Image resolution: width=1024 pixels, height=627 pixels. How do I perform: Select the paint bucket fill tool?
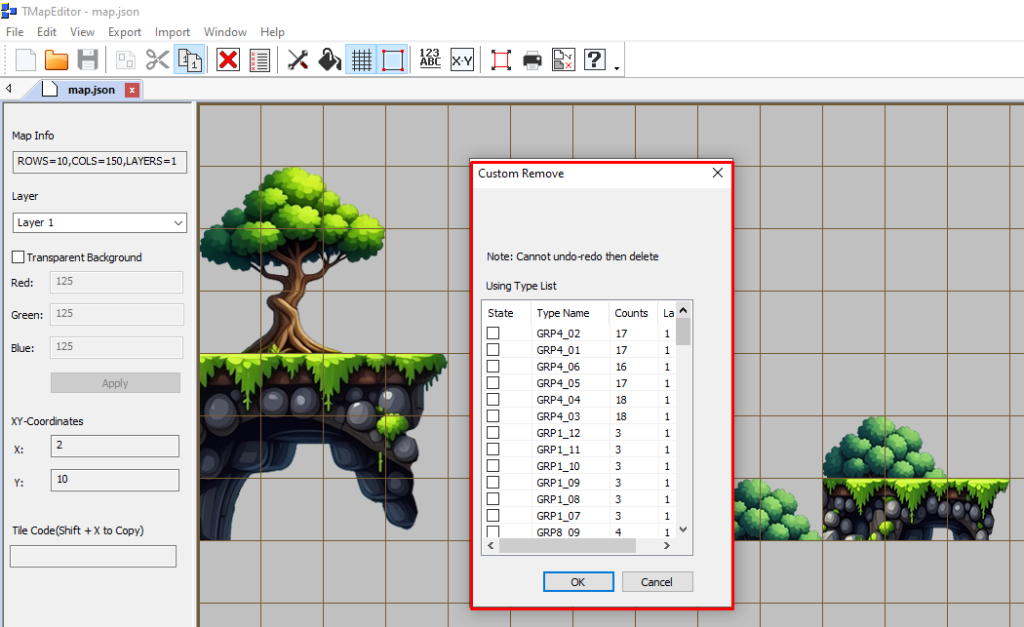(x=329, y=59)
